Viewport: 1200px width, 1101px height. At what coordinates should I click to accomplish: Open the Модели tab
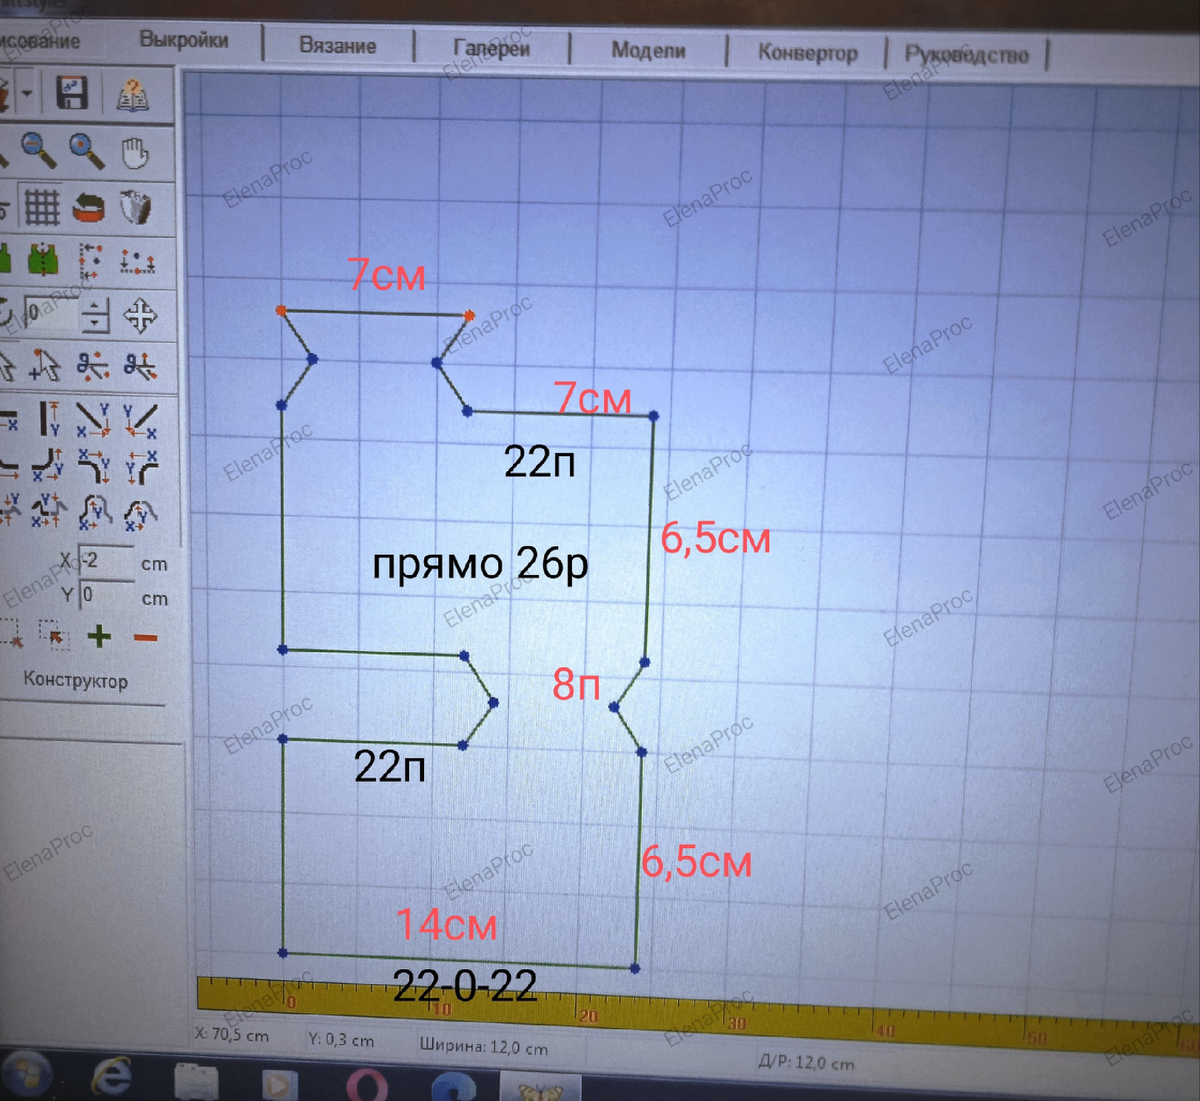click(x=649, y=50)
